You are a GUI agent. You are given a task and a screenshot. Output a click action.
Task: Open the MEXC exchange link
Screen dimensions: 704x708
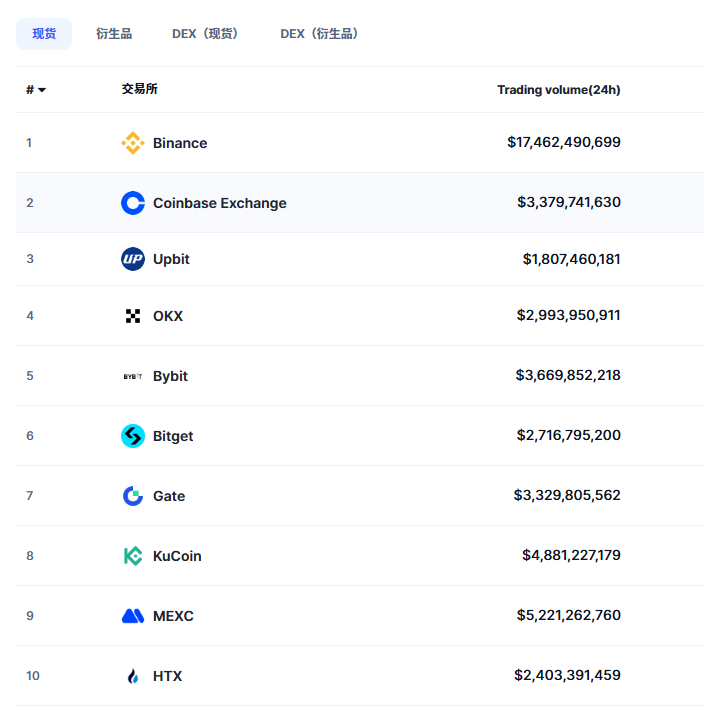[173, 616]
